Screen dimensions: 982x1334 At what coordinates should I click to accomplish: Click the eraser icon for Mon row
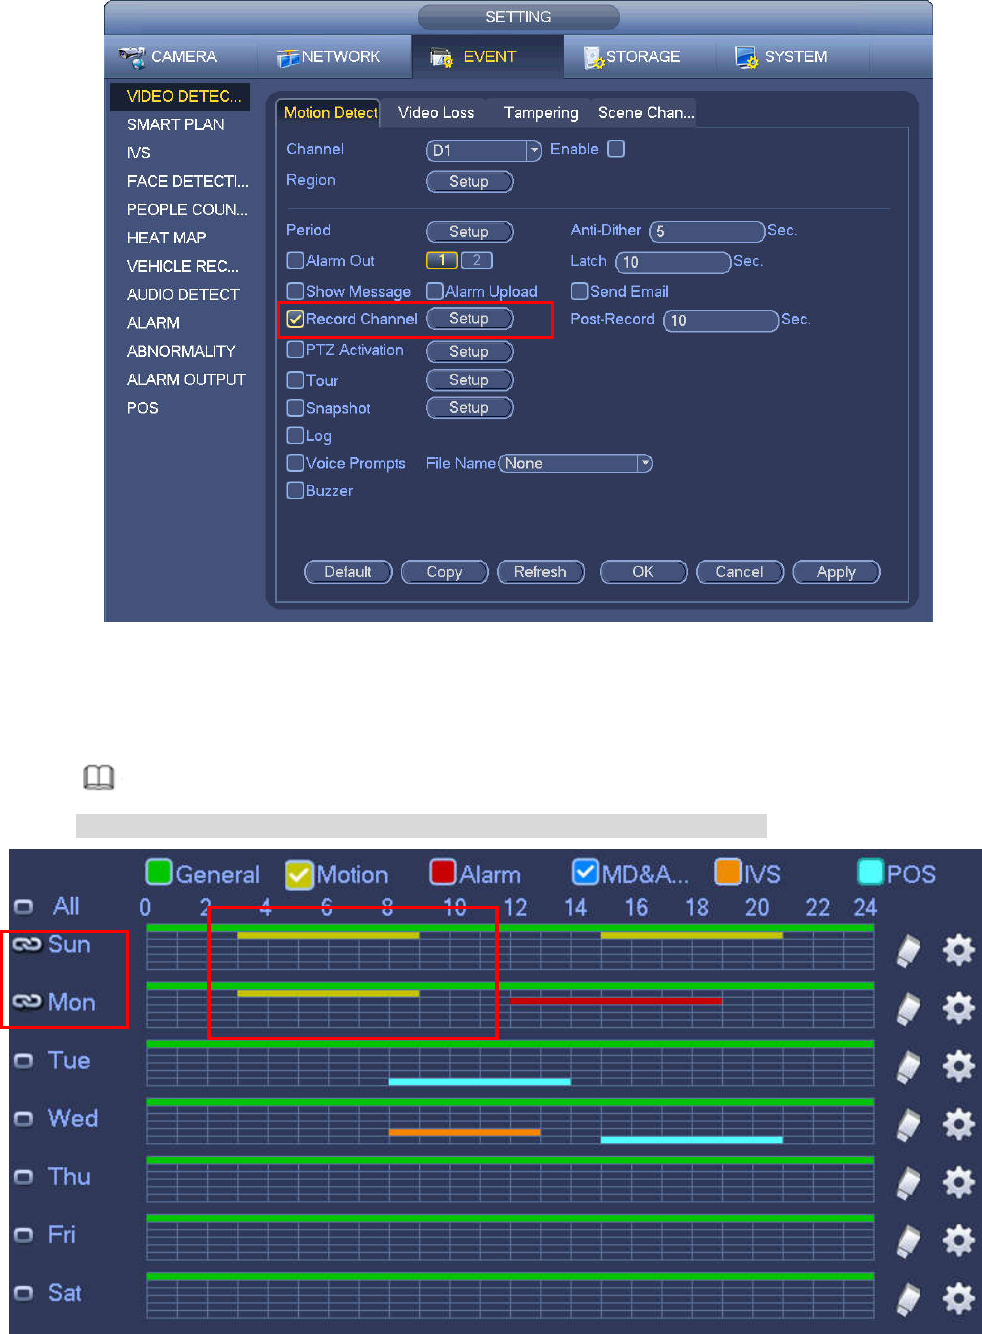click(x=908, y=1009)
